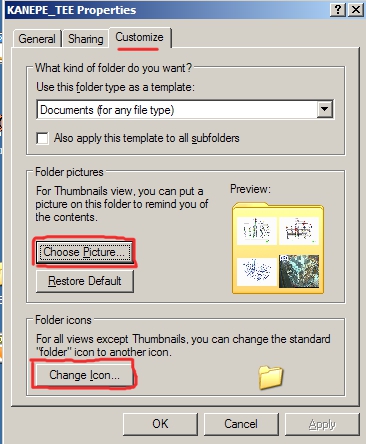Dismiss the dialog with Cancel
366x444 pixels.
coord(241,424)
